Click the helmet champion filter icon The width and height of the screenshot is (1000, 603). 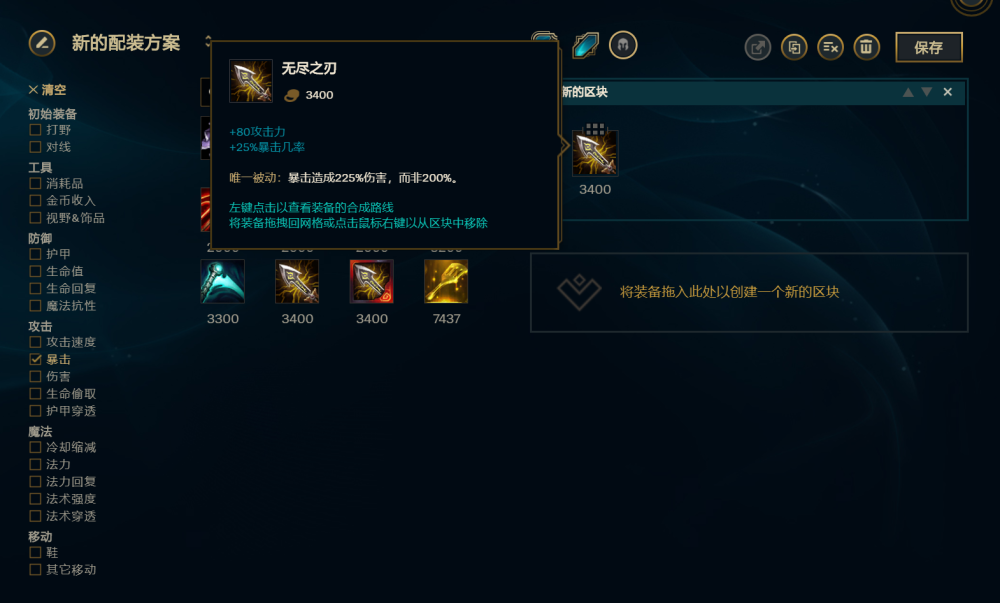click(x=623, y=45)
